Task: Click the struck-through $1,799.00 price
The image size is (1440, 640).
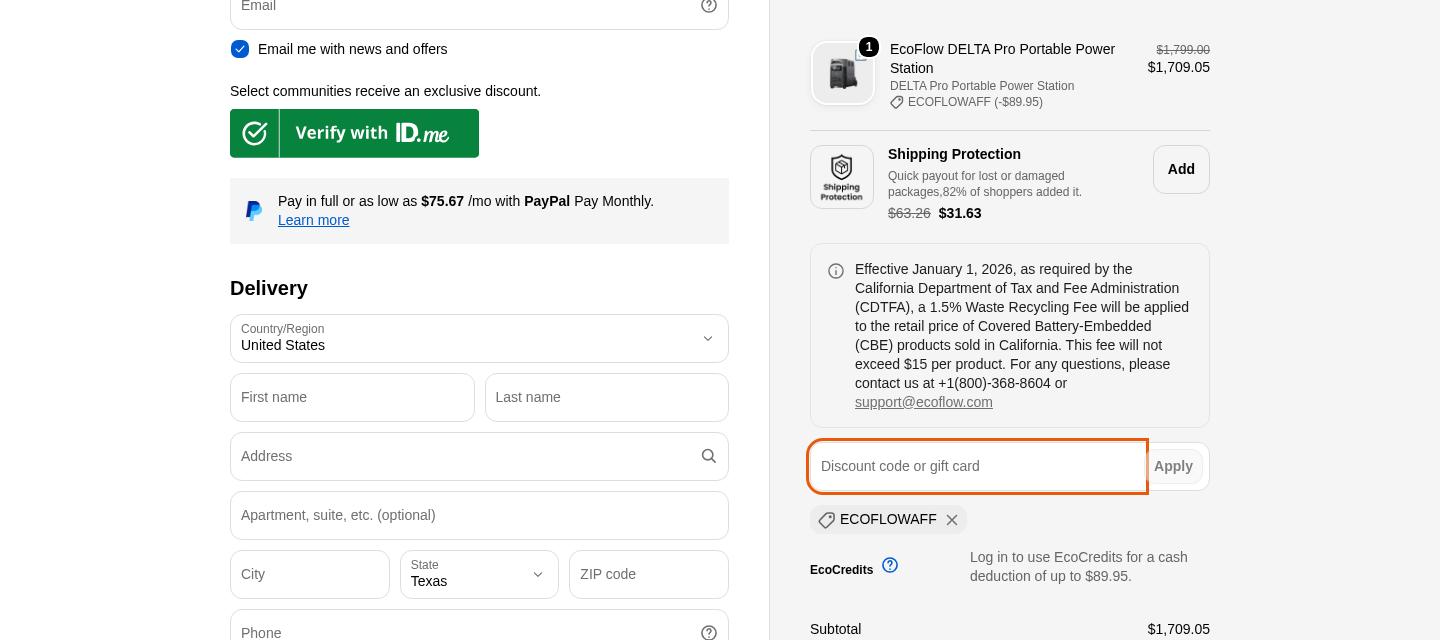Action: (1183, 50)
